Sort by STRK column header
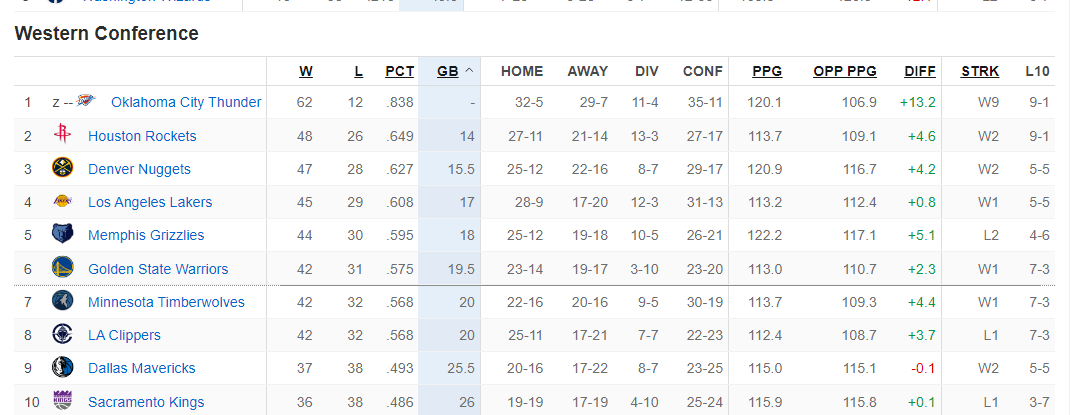 tap(980, 71)
